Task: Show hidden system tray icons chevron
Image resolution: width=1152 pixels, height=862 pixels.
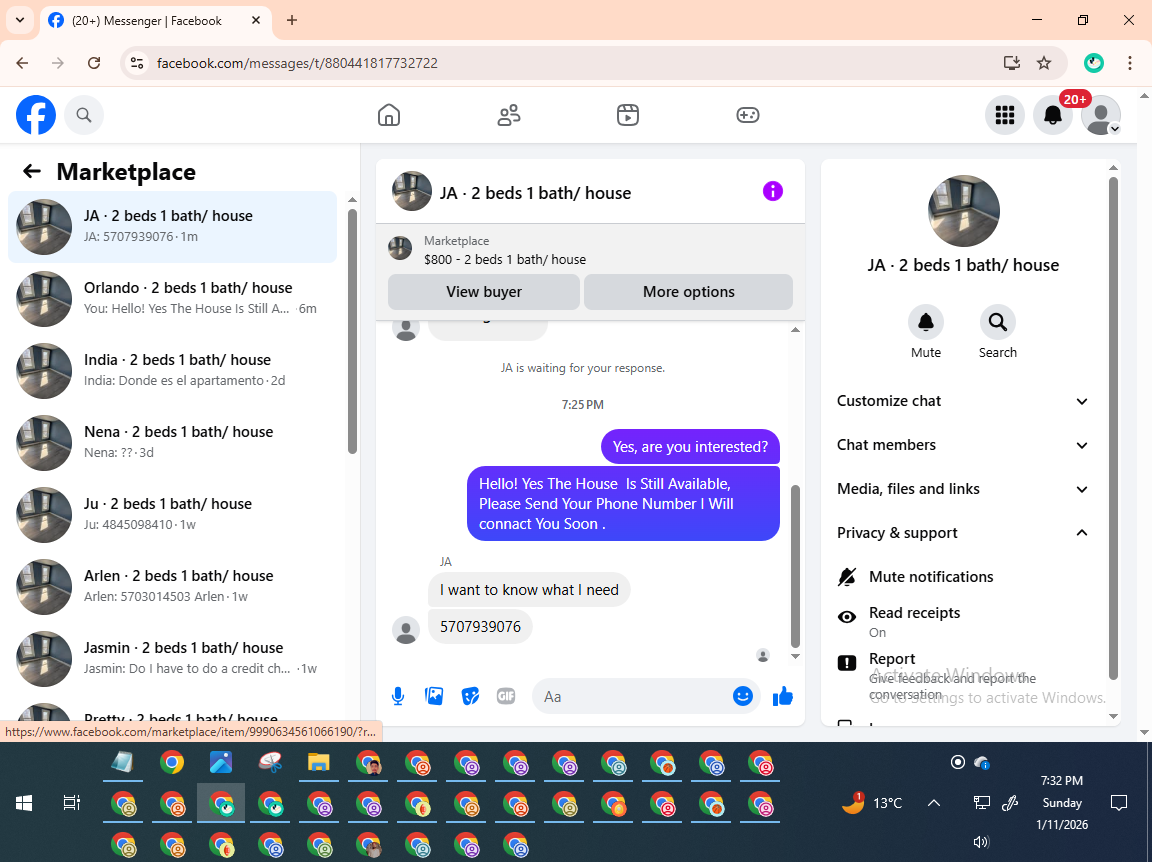Action: 934,803
